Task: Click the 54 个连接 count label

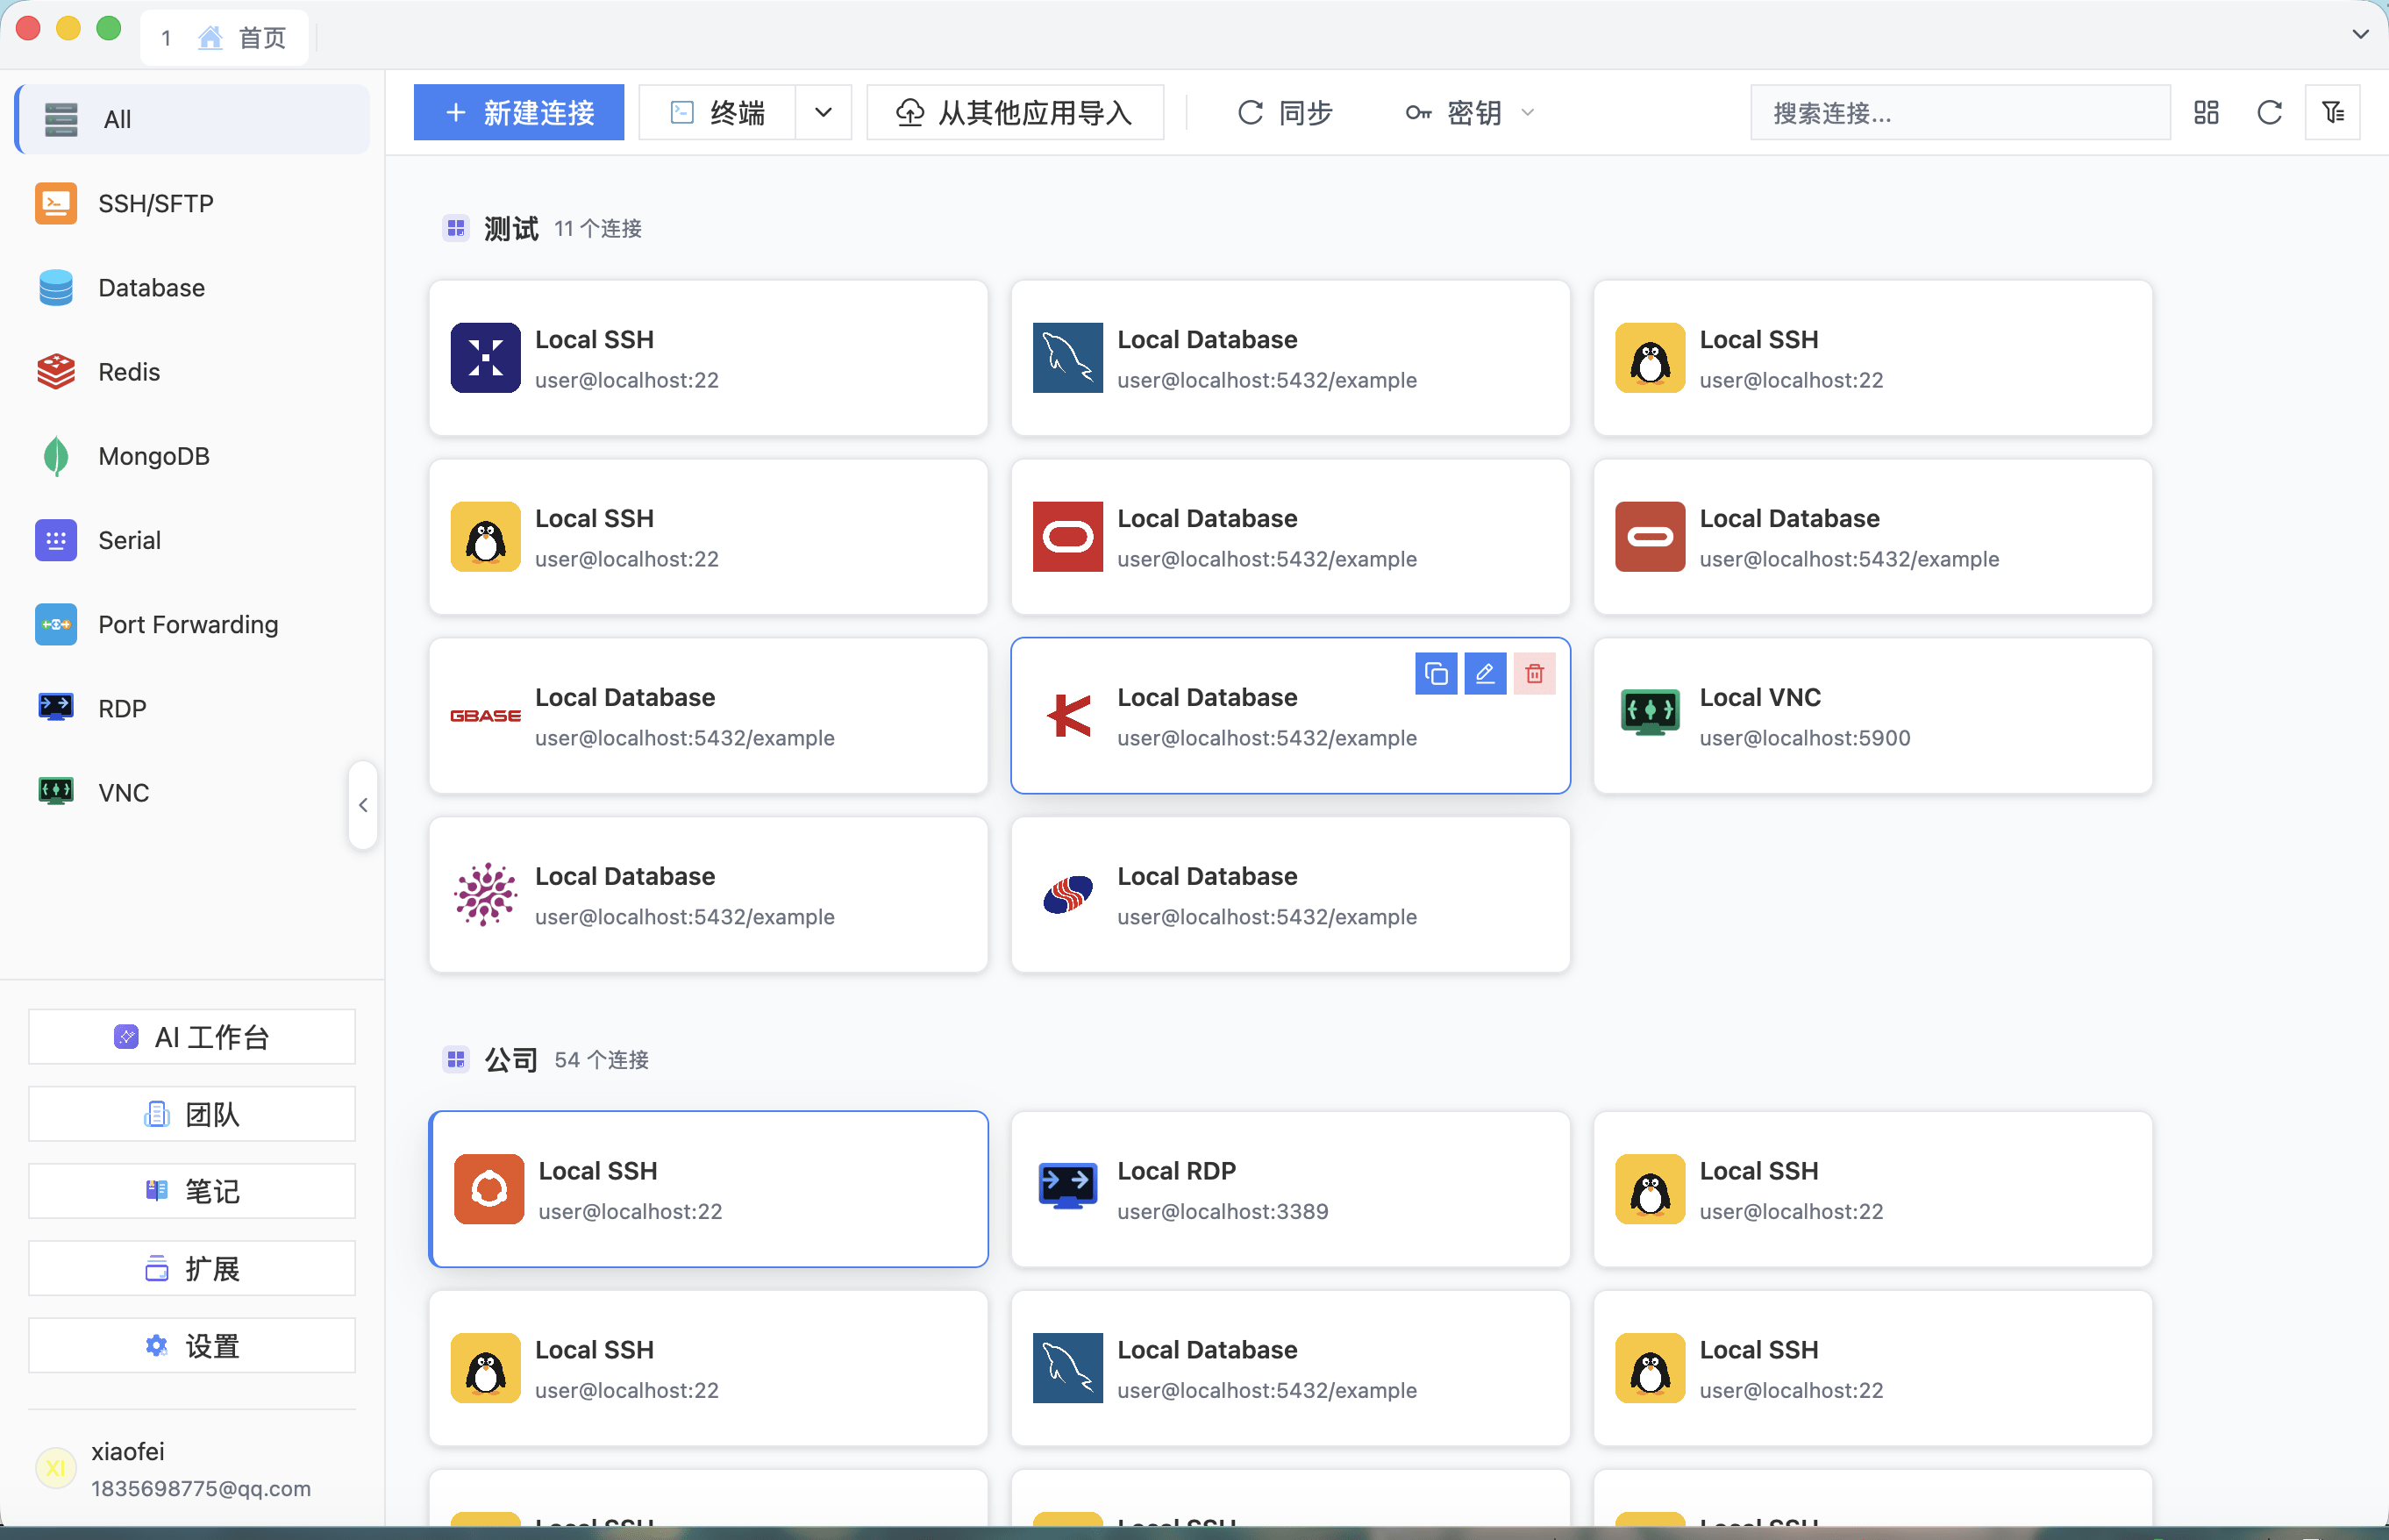Action: coord(602,1060)
